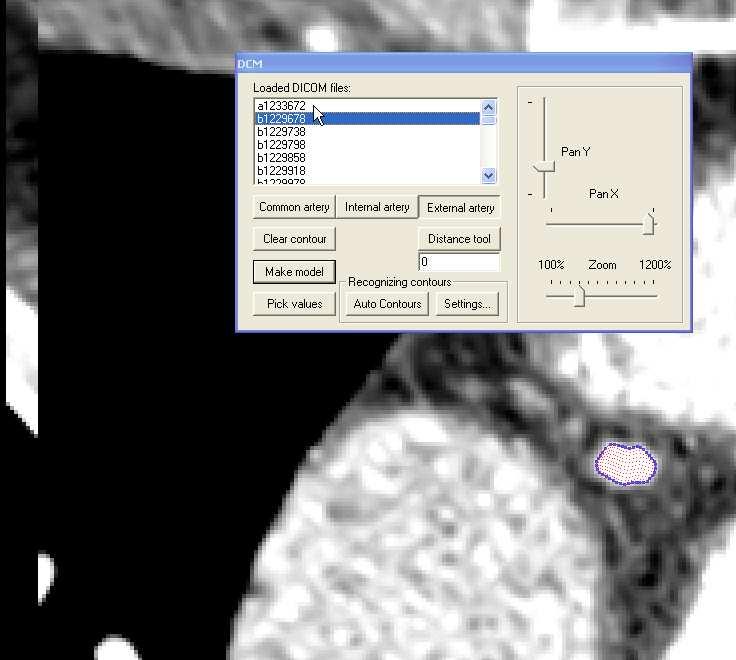Open the Distance tool
Screen dimensions: 736x660
pos(459,239)
